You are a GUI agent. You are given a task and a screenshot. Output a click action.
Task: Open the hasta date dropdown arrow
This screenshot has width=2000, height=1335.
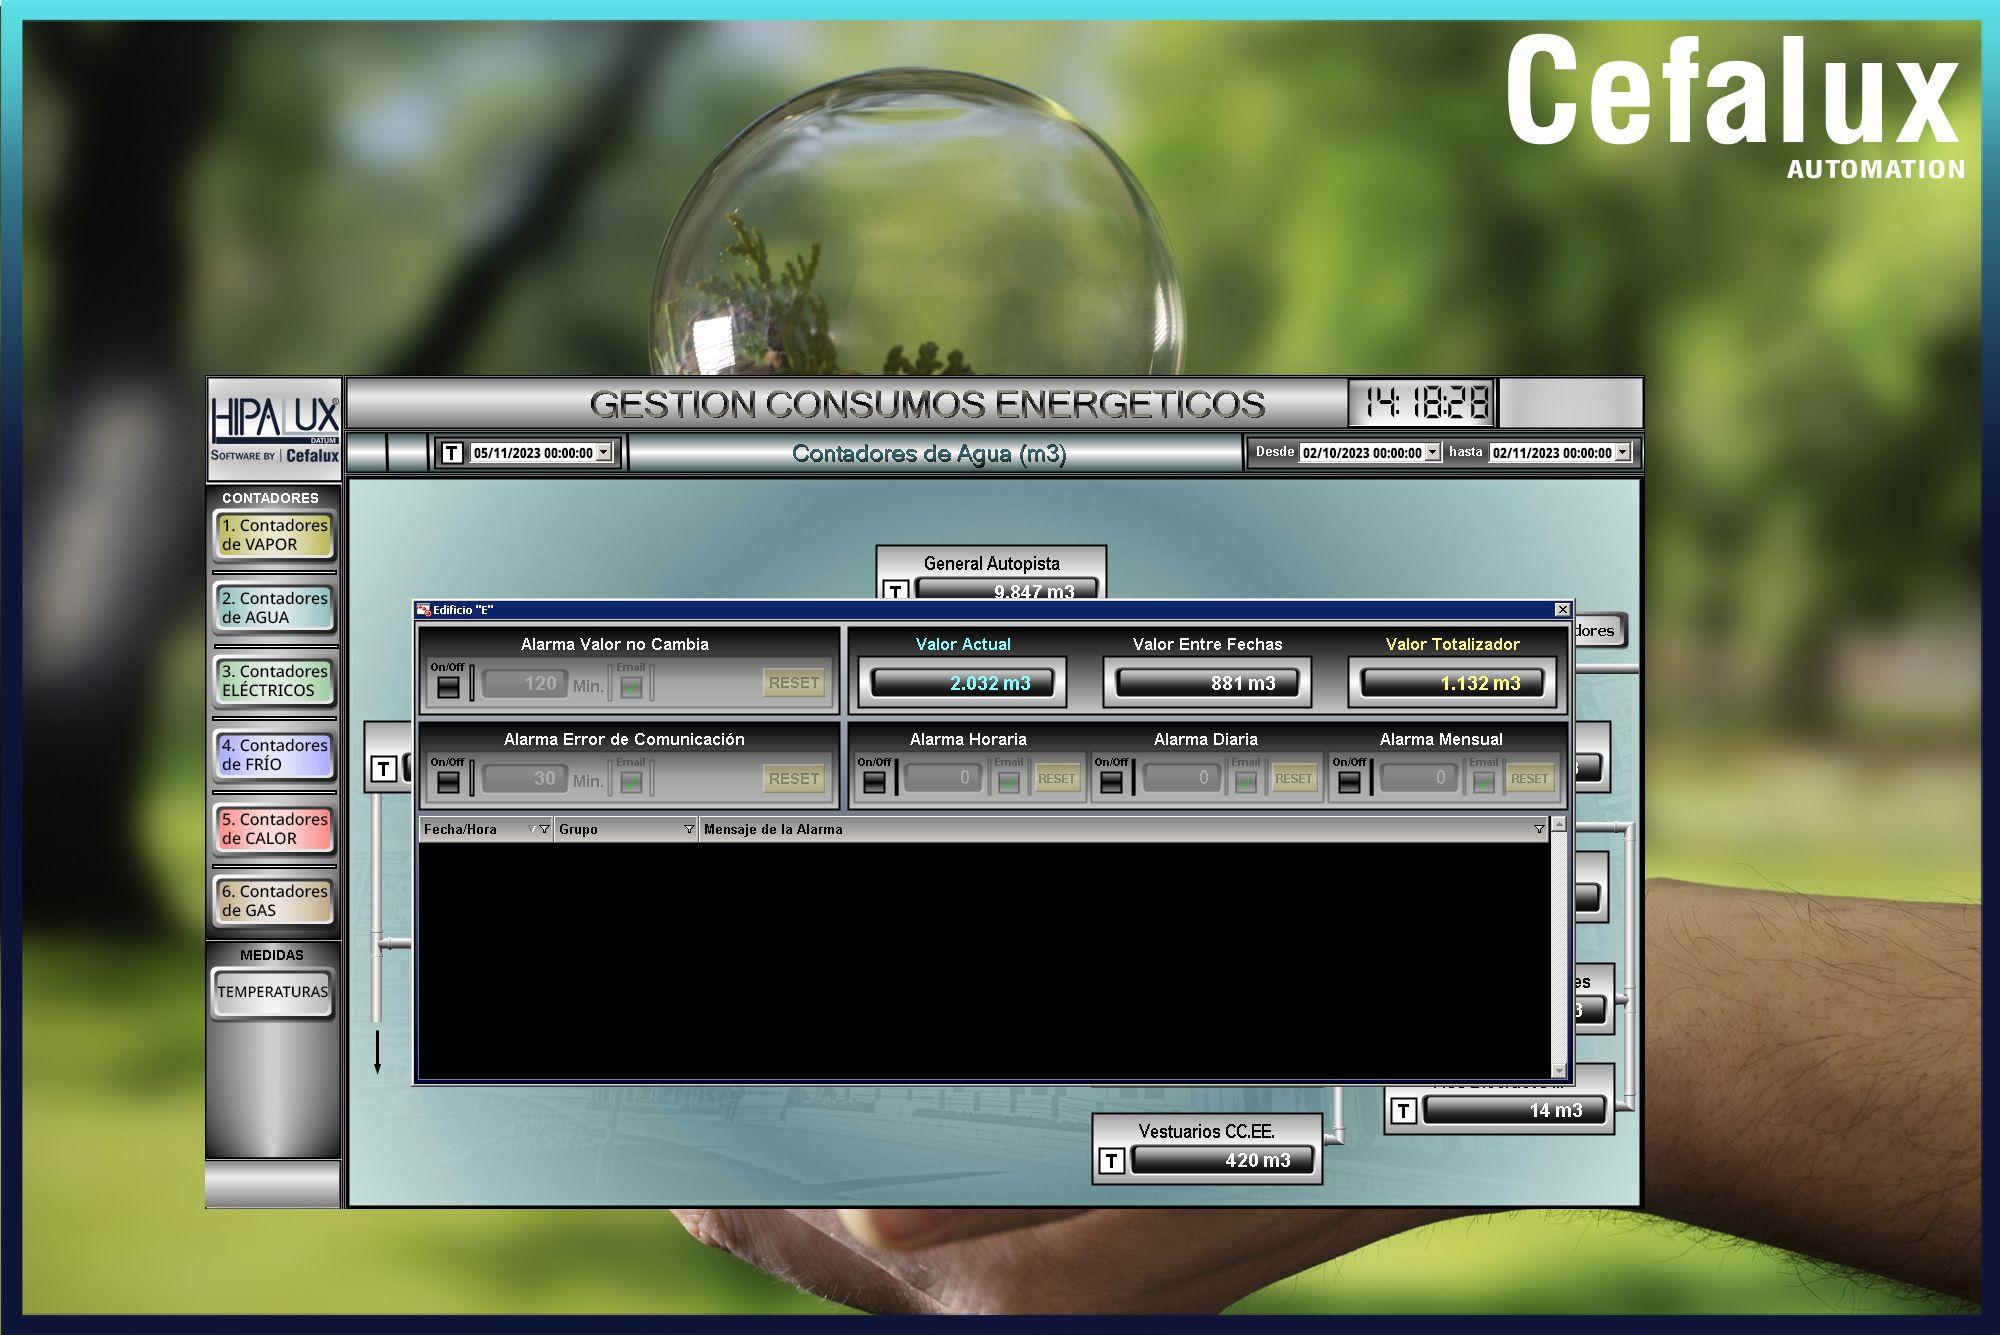[x=1623, y=453]
